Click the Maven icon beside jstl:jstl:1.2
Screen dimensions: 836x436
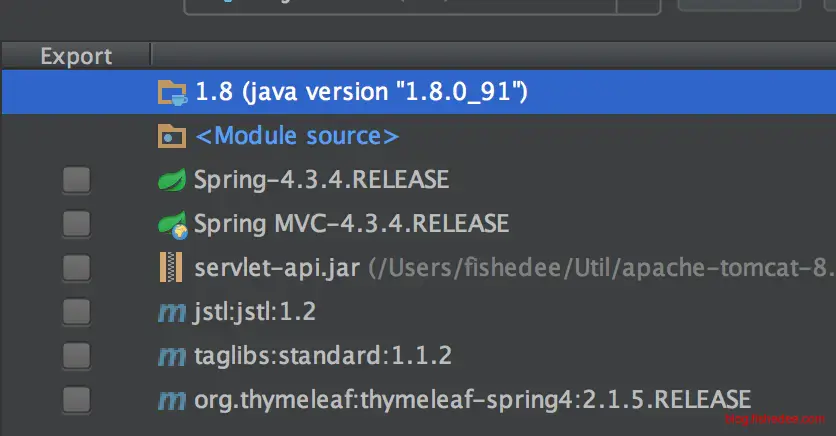(x=173, y=312)
